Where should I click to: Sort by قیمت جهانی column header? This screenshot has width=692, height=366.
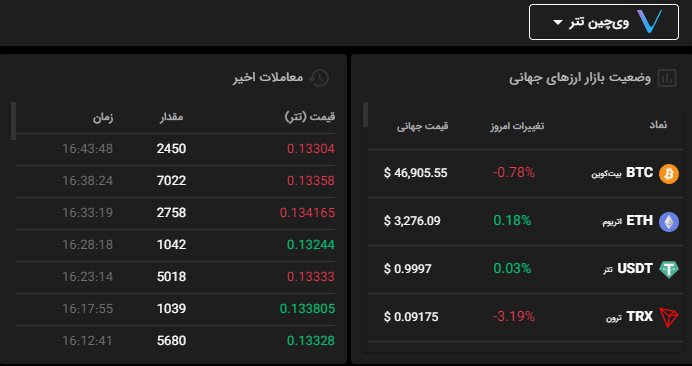point(422,126)
